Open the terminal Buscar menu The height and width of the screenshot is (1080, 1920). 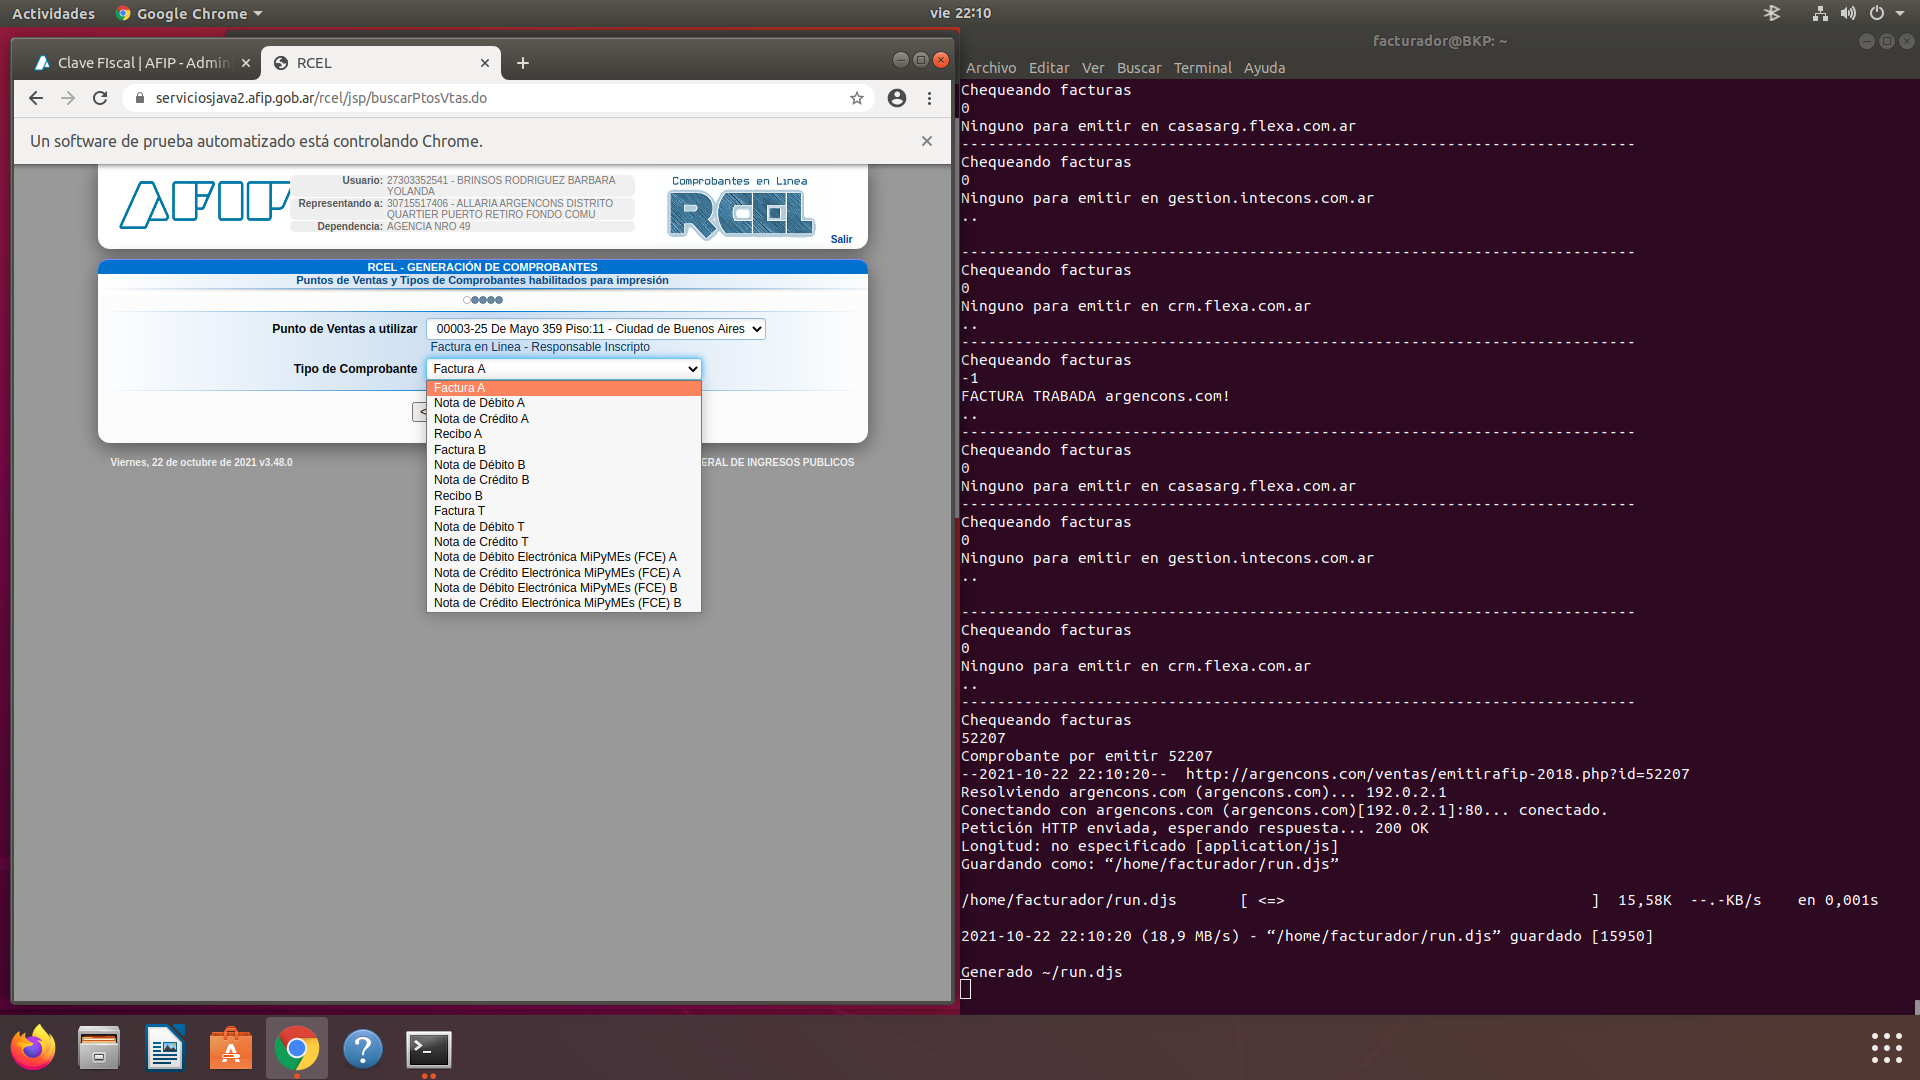1139,68
